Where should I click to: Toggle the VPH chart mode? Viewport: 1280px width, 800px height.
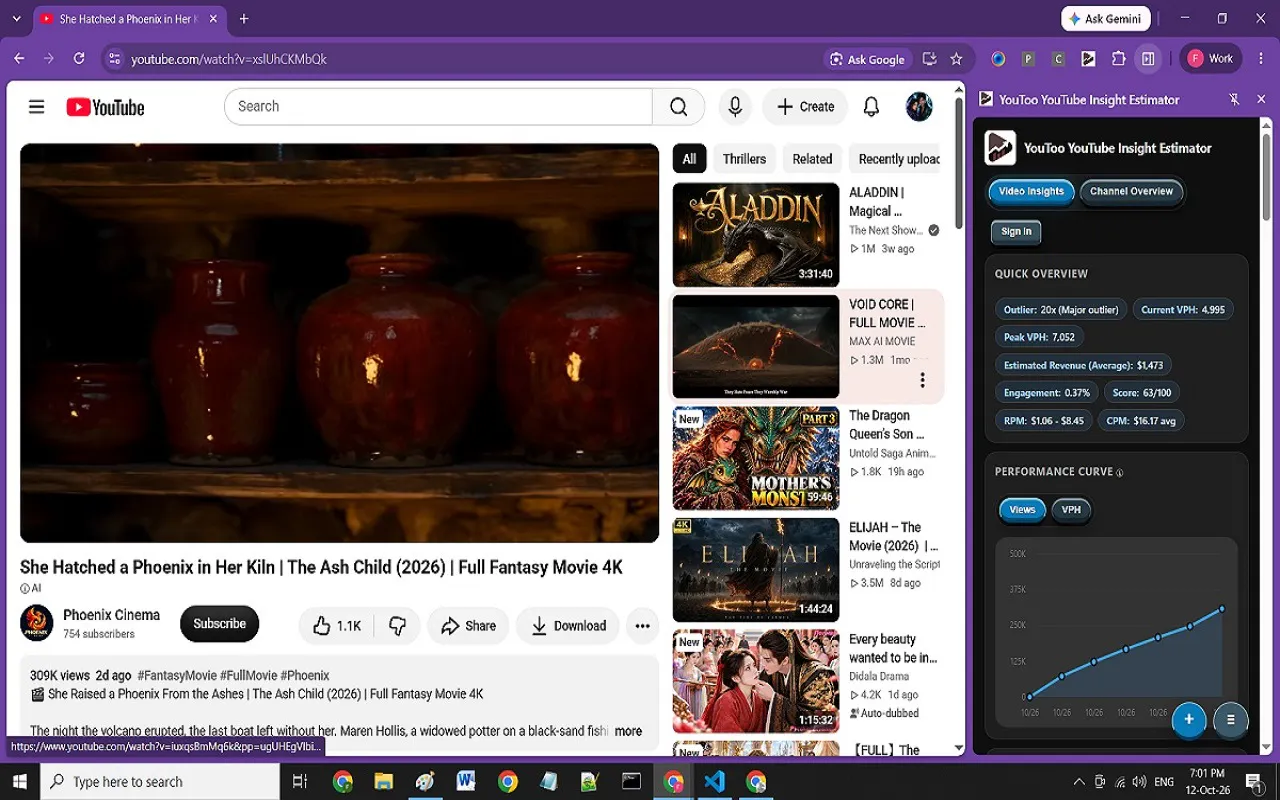tap(1071, 510)
